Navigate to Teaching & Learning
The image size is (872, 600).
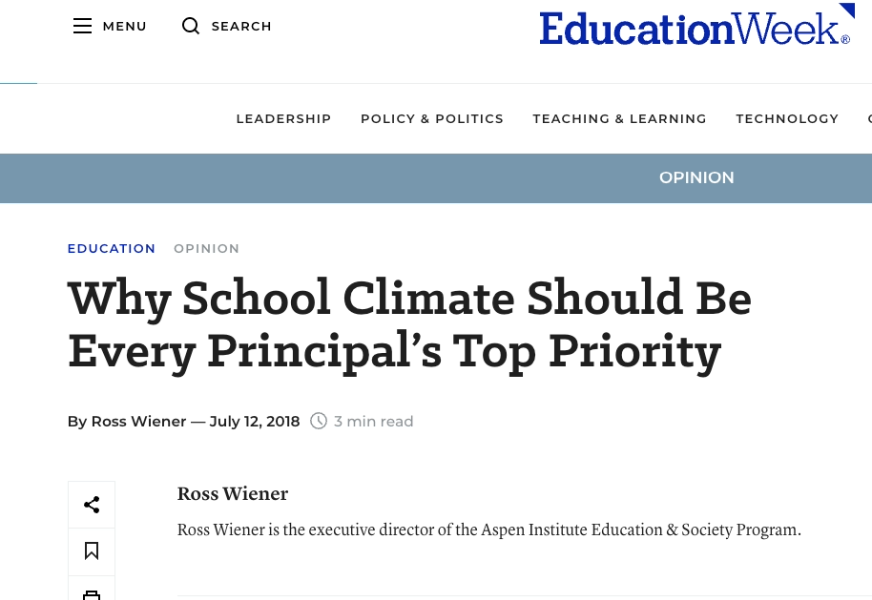pyautogui.click(x=619, y=119)
